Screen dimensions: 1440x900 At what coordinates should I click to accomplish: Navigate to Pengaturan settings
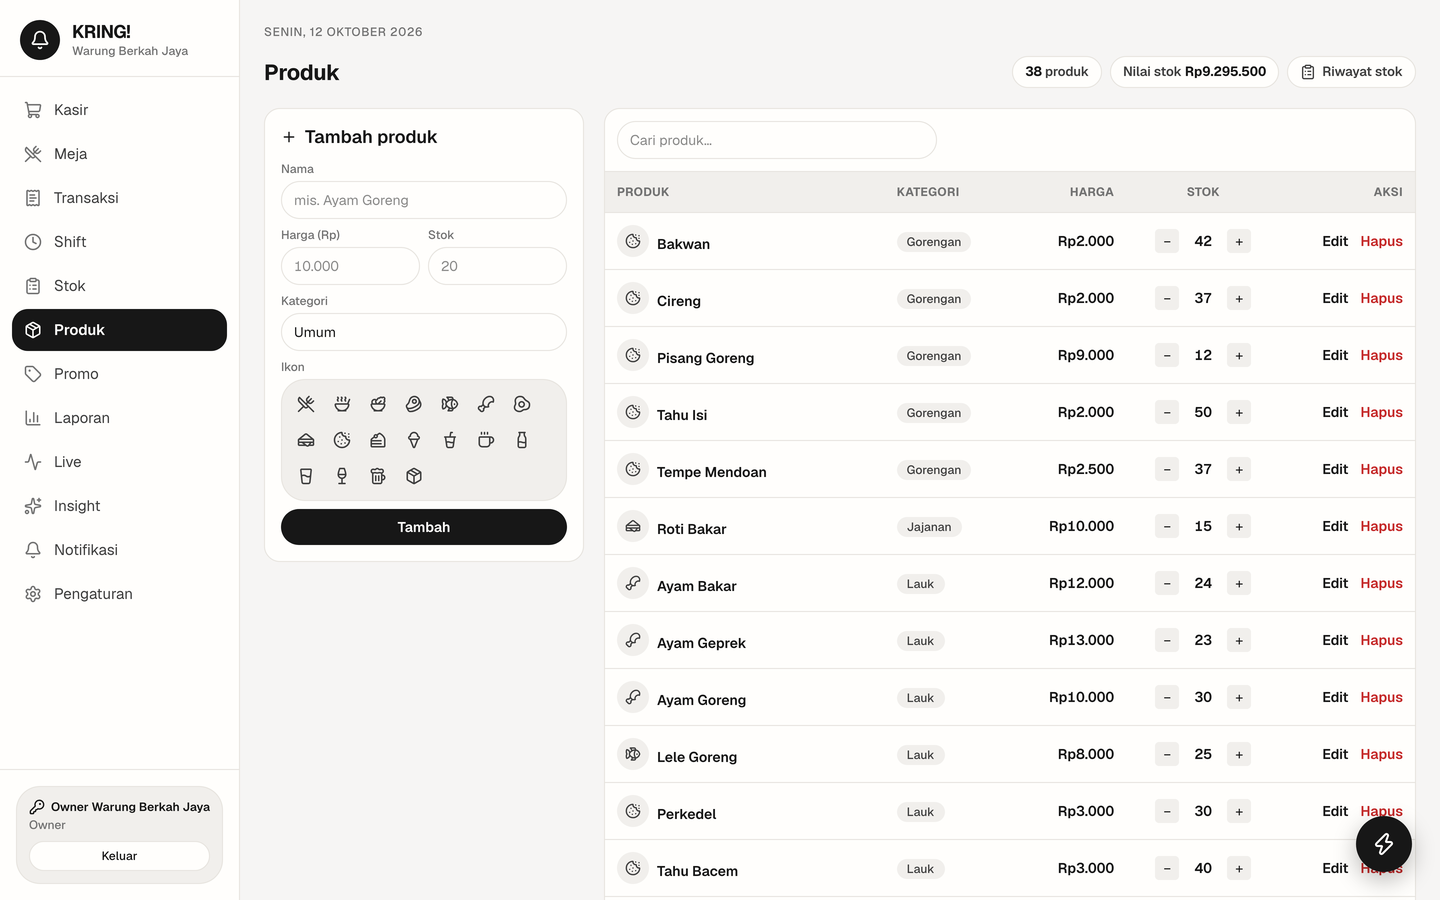coord(119,594)
